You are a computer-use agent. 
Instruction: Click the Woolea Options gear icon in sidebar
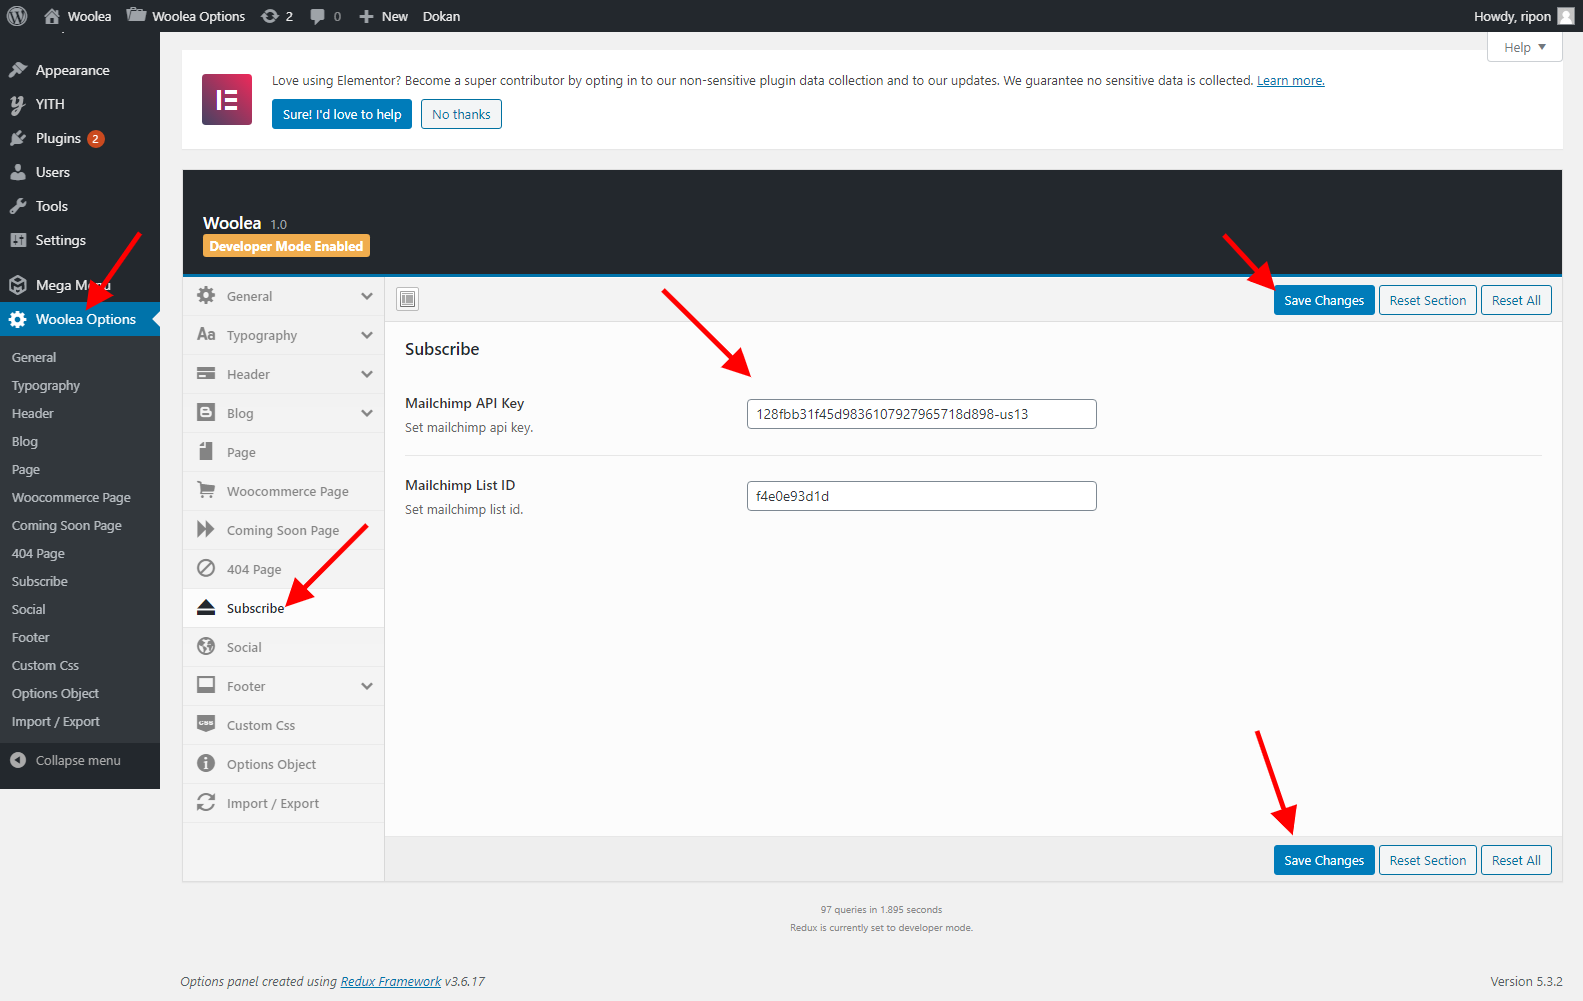pos(18,319)
